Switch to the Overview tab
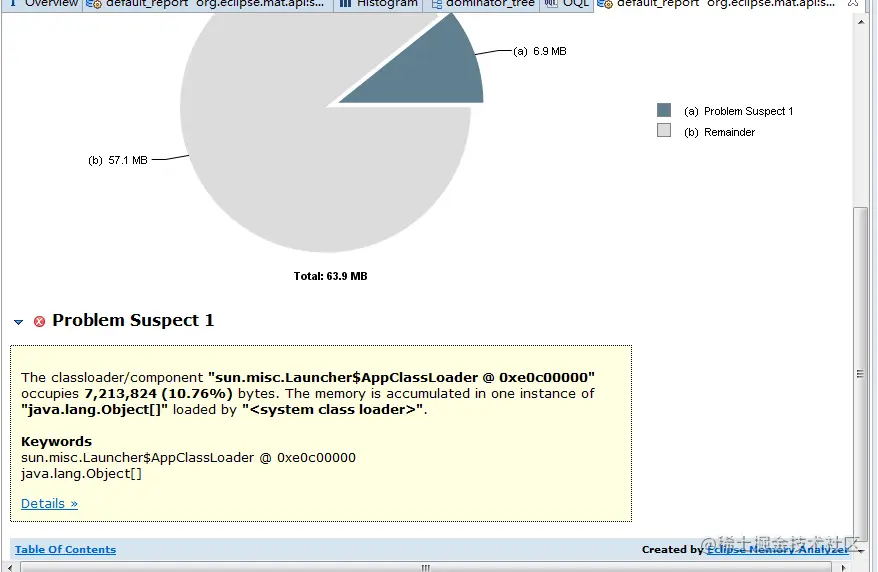The width and height of the screenshot is (878, 572). point(43,4)
